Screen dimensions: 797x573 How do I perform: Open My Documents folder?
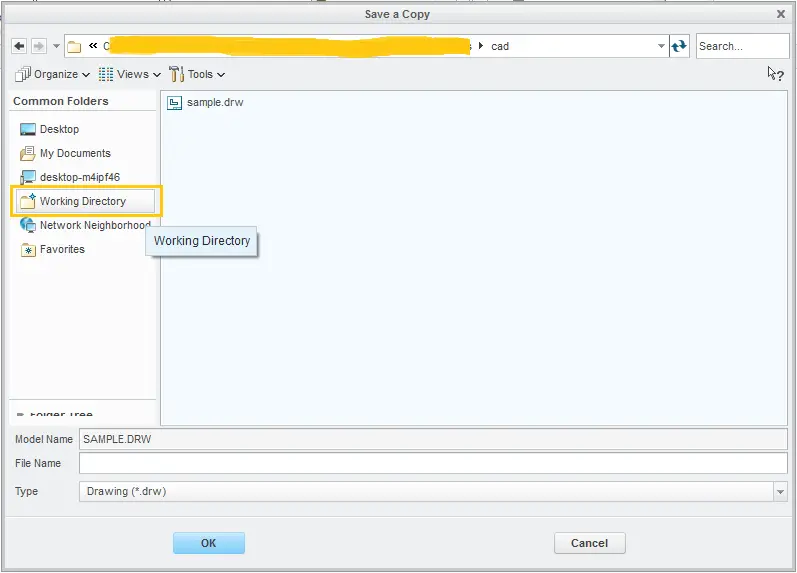point(74,153)
